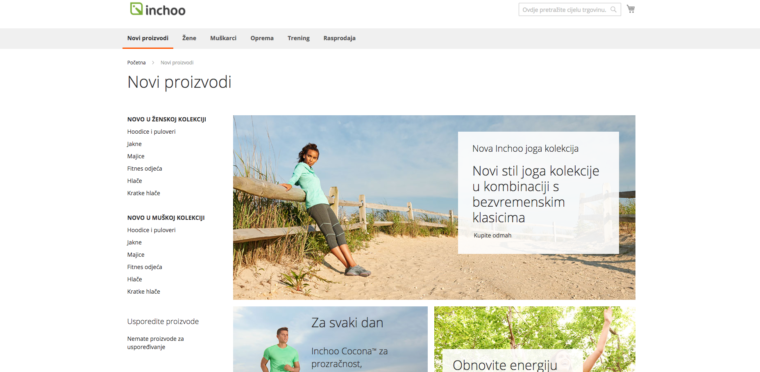760x372 pixels.
Task: Open the Trening menu
Action: (299, 38)
